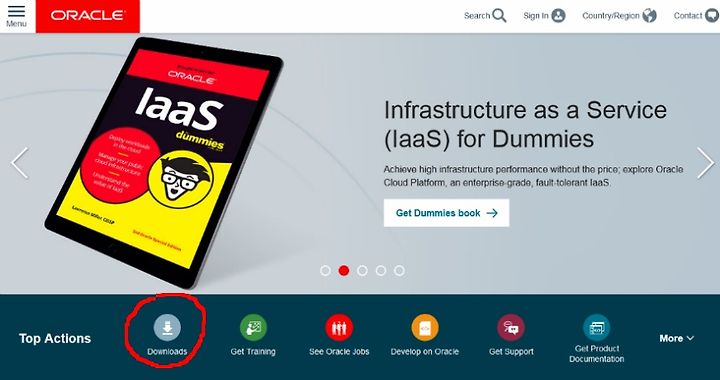
Task: Click the Get Training icon
Action: [x=253, y=328]
